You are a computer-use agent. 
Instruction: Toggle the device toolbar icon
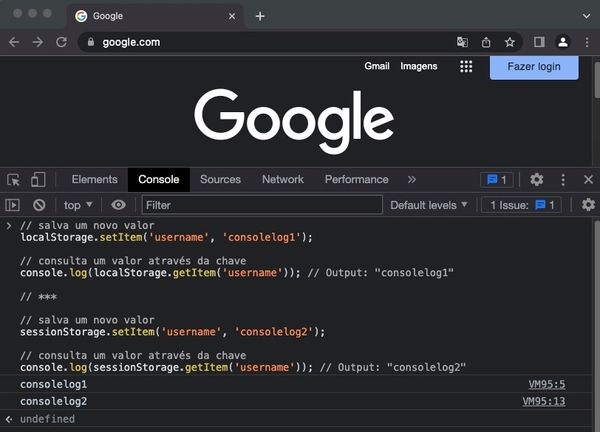pyautogui.click(x=38, y=180)
